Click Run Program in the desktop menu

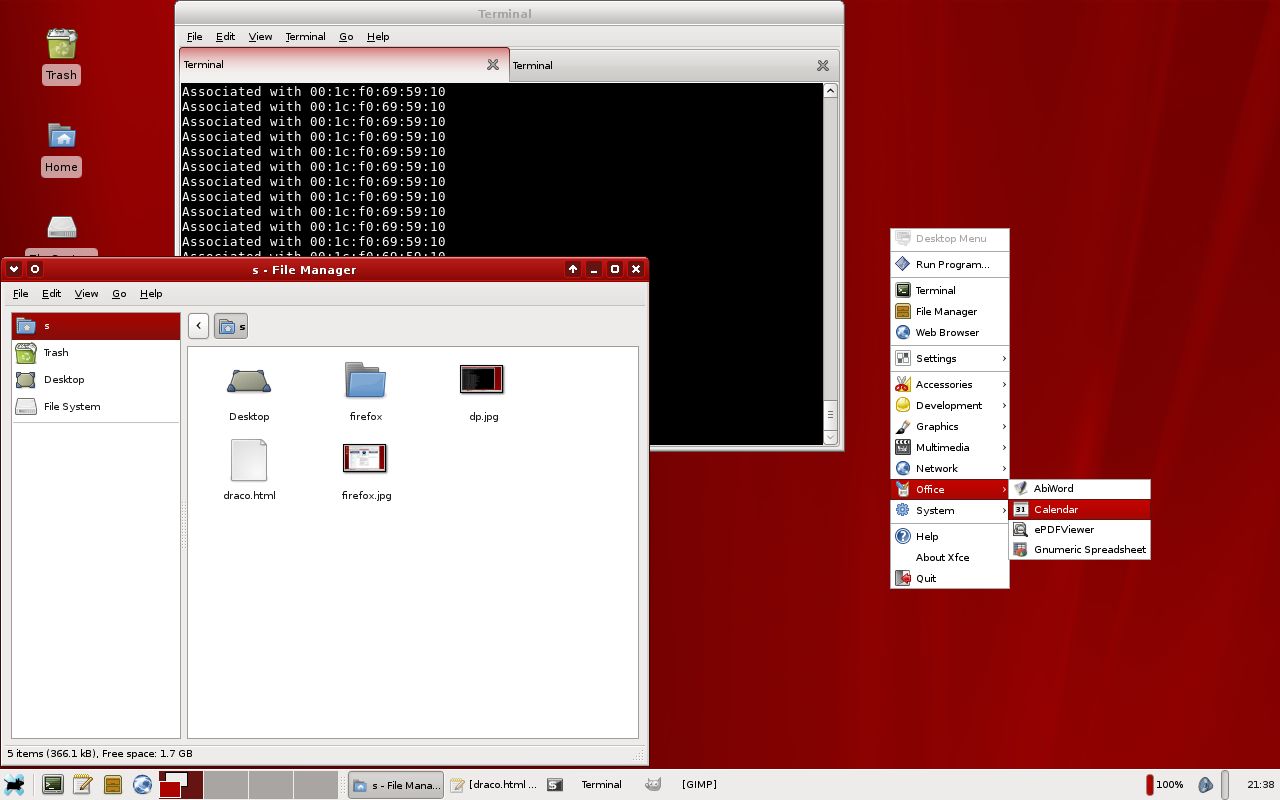tap(947, 264)
